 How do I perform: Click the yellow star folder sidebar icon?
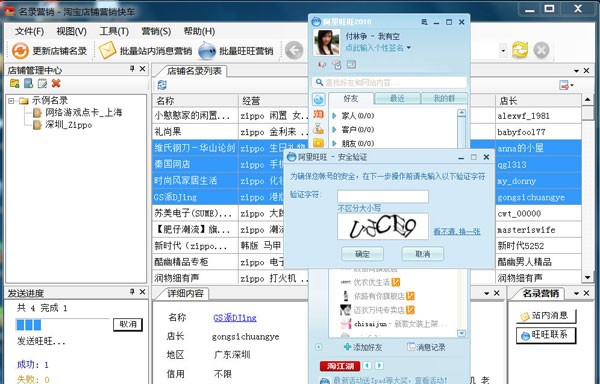click(318, 143)
